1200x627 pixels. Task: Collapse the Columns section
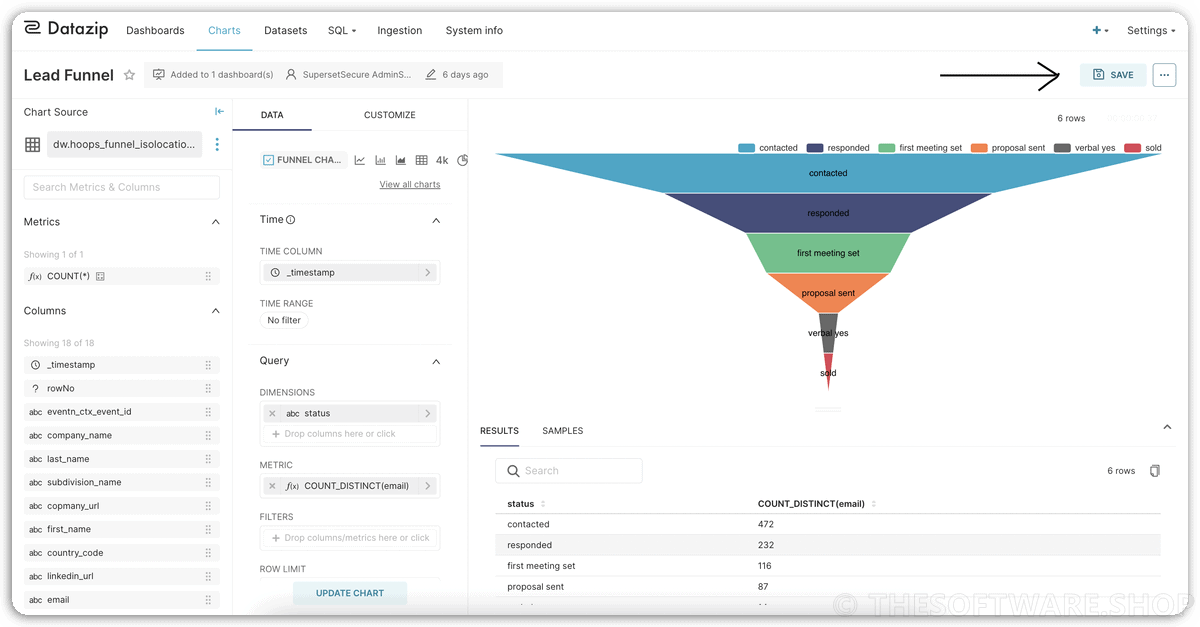point(215,311)
